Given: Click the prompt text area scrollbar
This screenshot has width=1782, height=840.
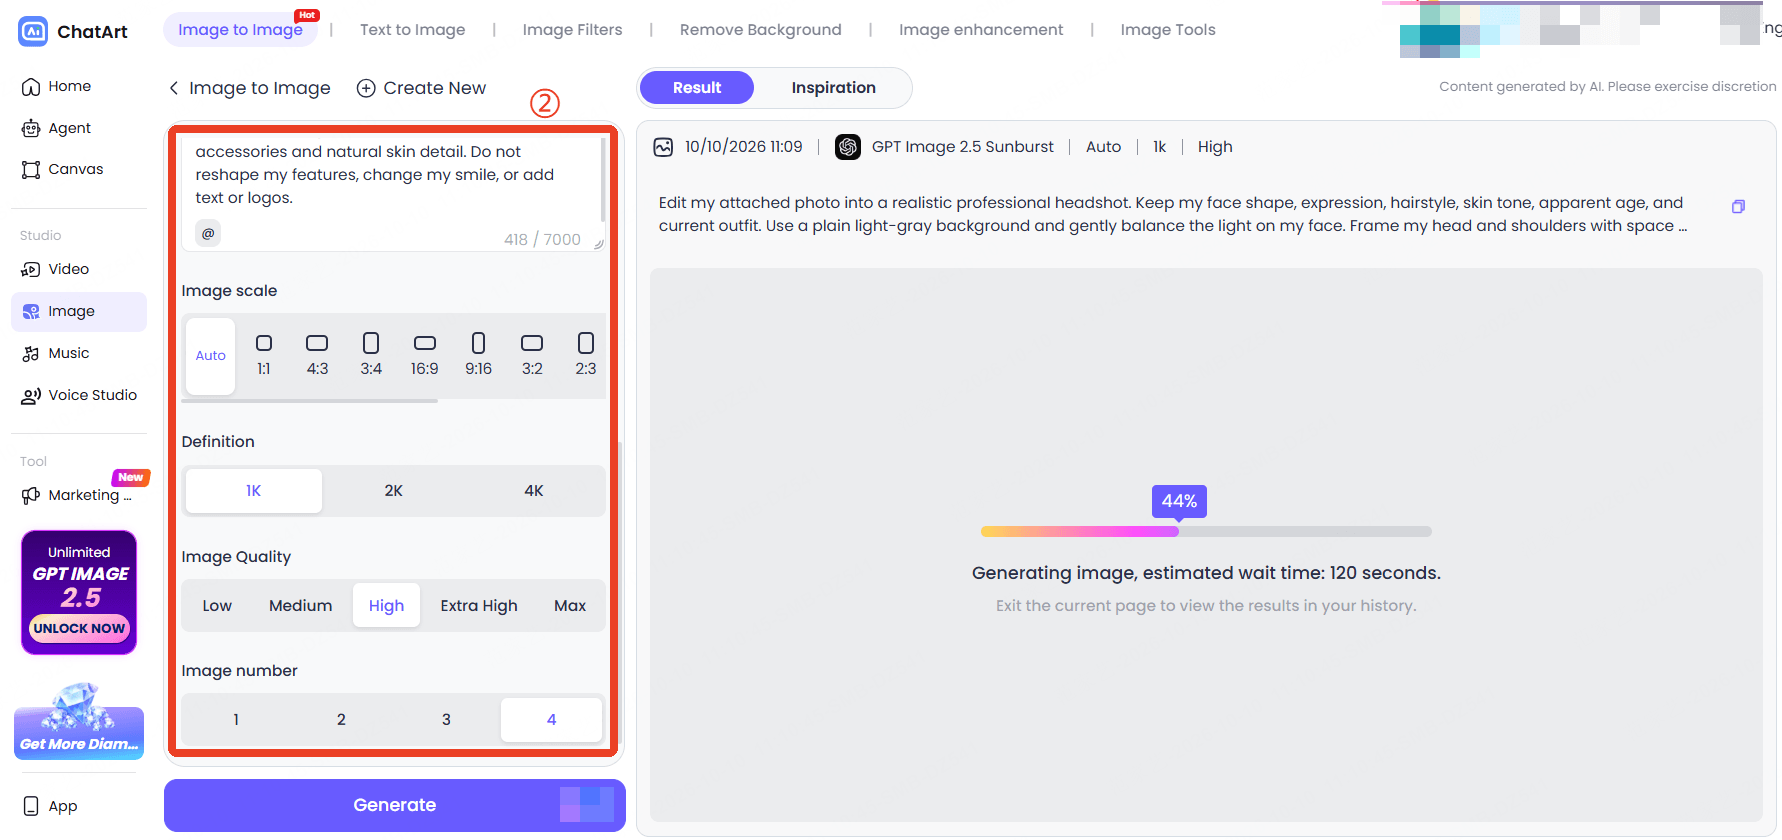Looking at the screenshot, I should click(x=603, y=180).
